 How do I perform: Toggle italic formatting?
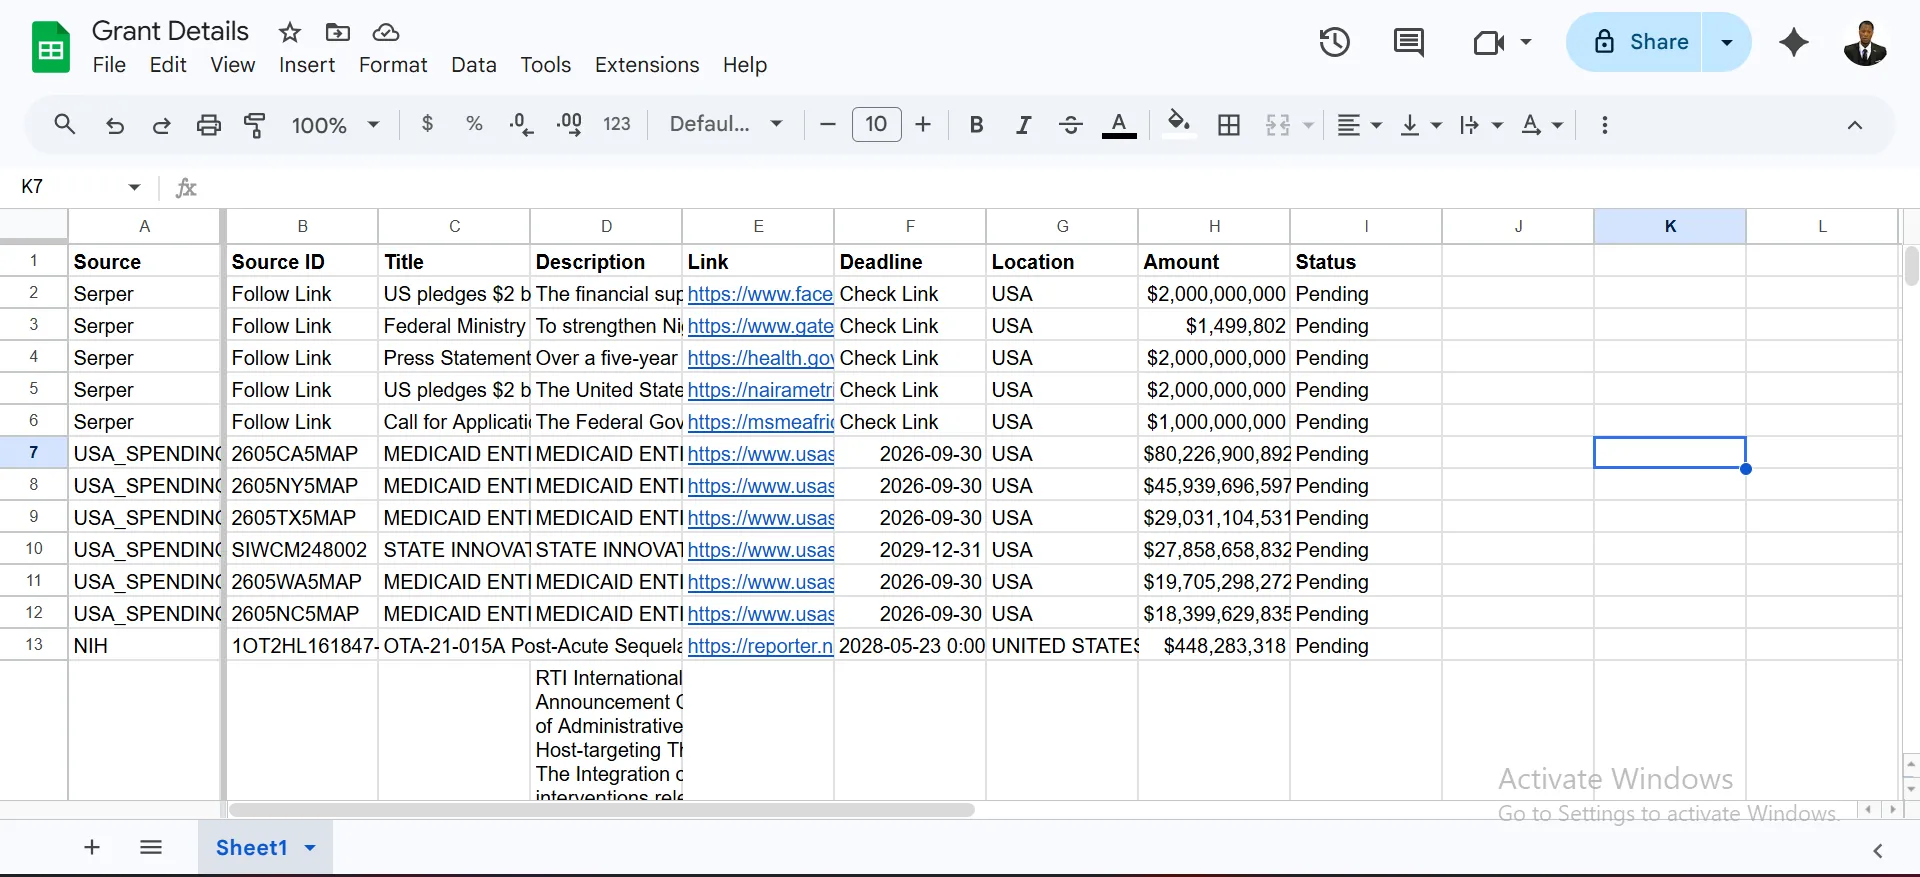pos(1023,125)
